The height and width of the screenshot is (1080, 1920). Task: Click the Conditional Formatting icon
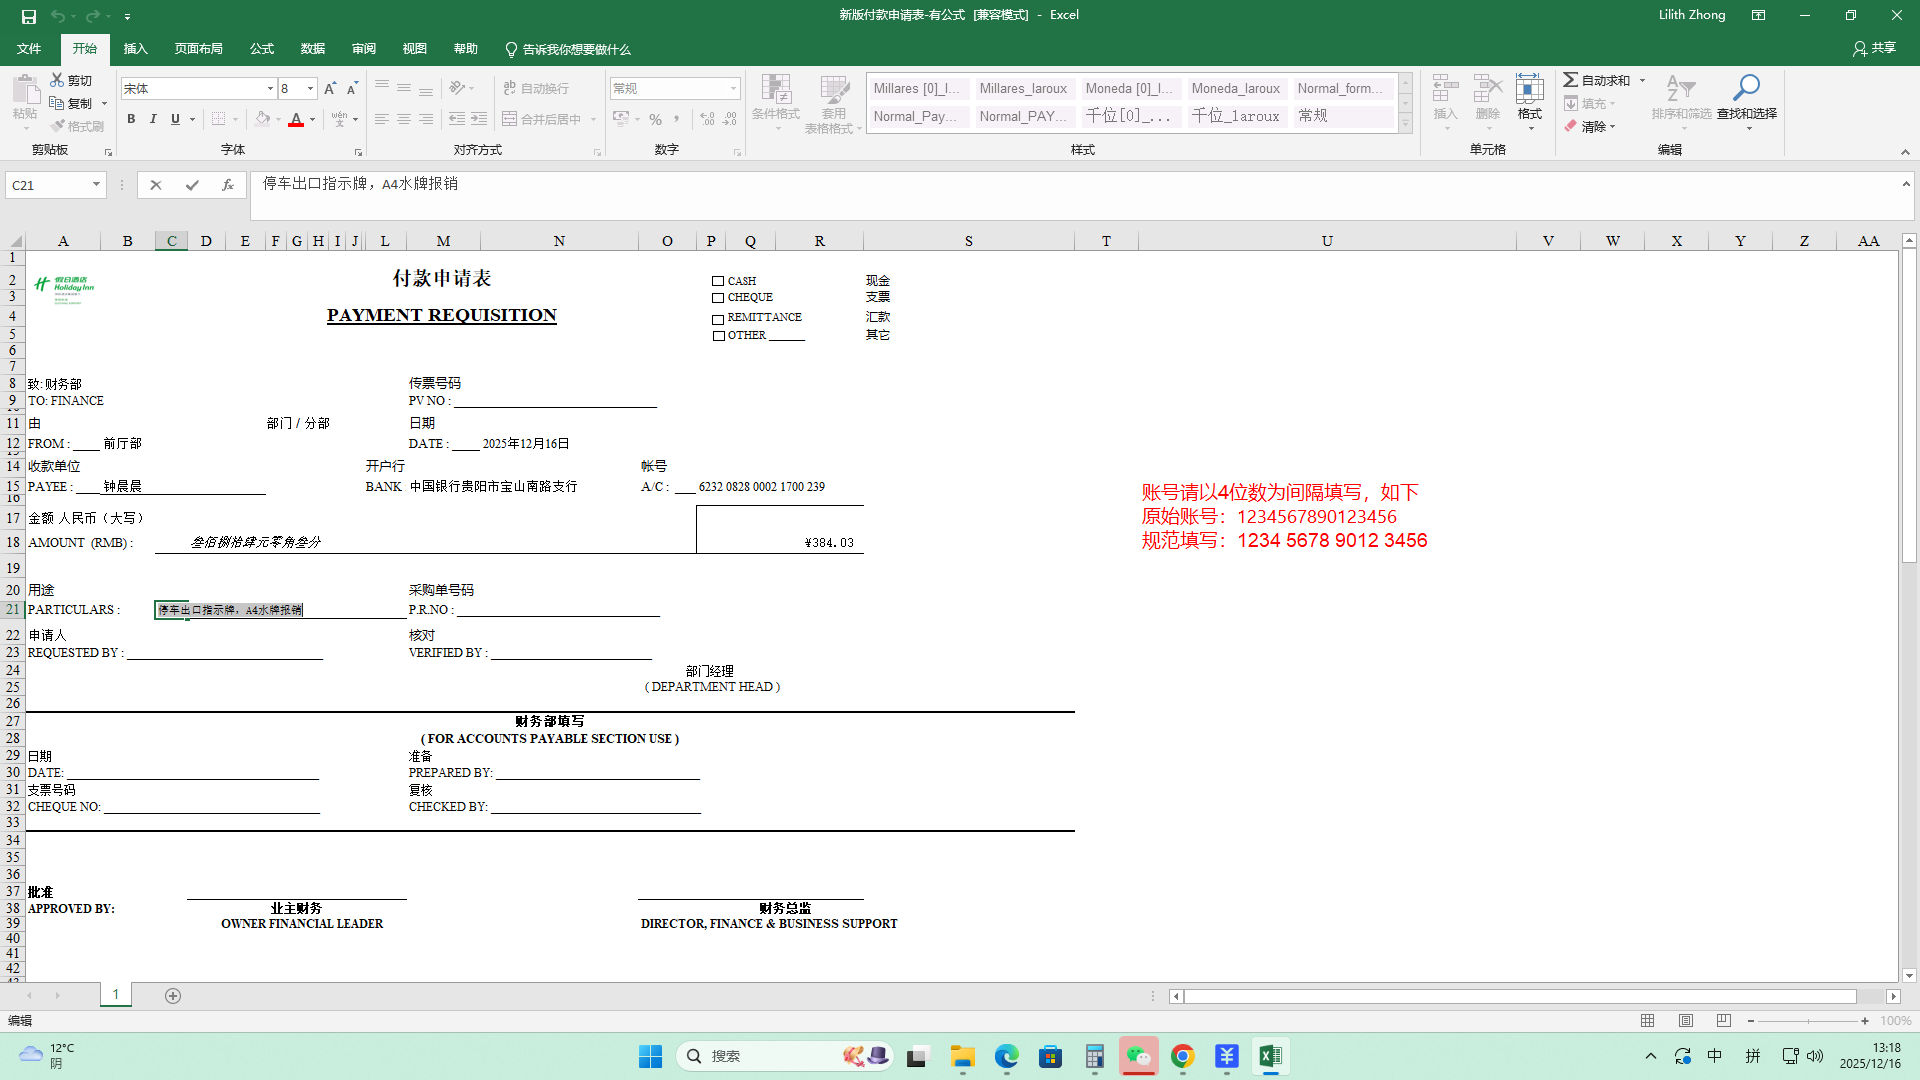pyautogui.click(x=775, y=91)
